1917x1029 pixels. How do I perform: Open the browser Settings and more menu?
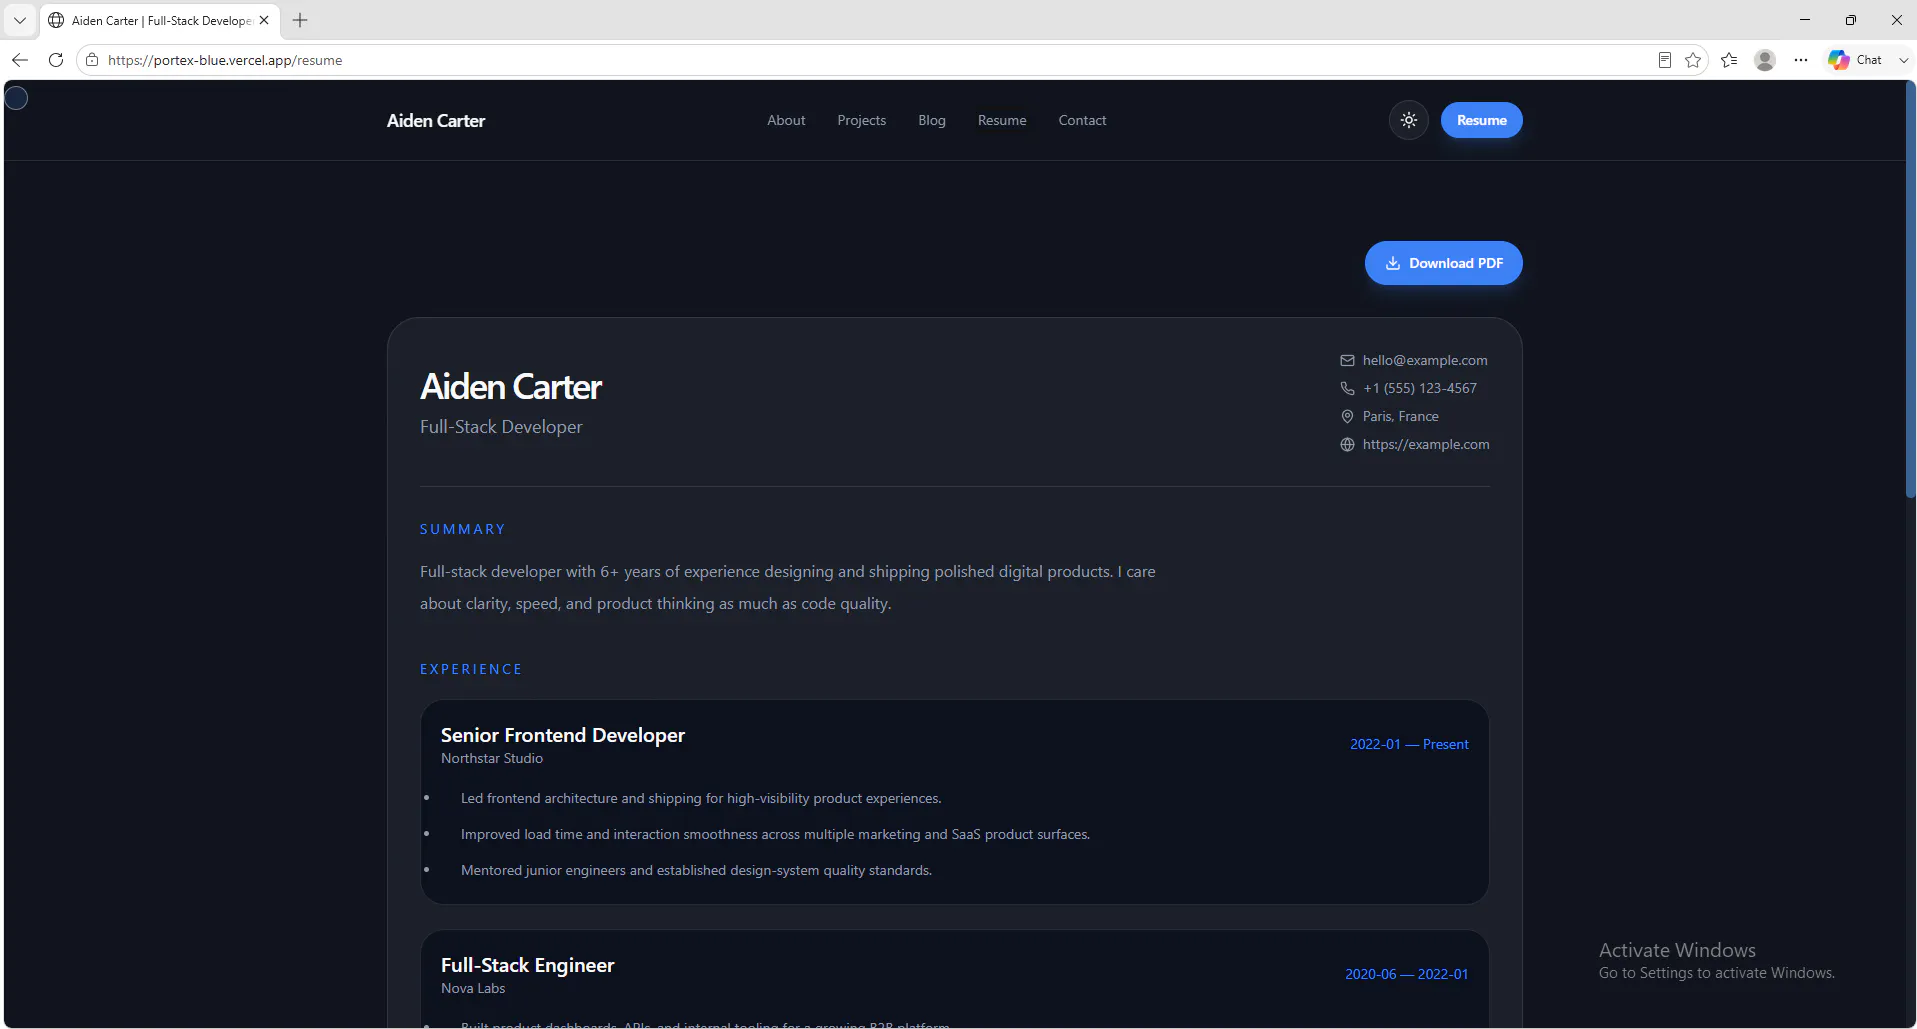[1801, 60]
